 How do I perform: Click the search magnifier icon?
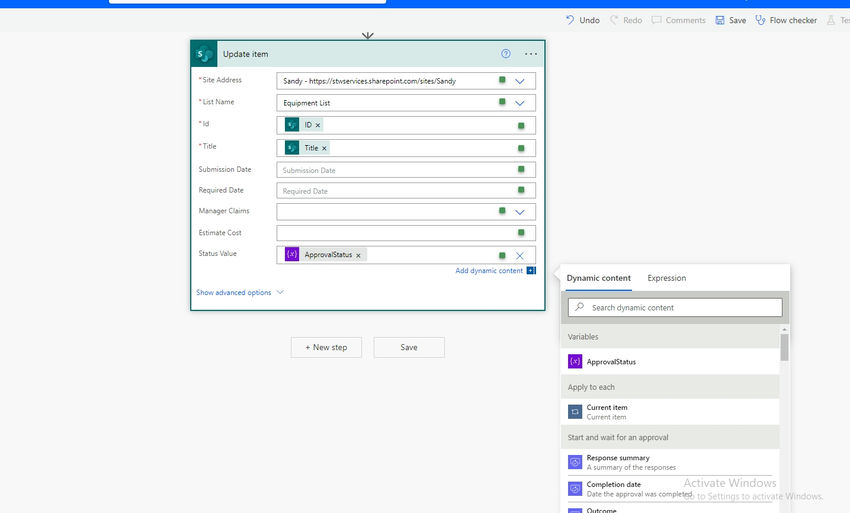tap(579, 307)
